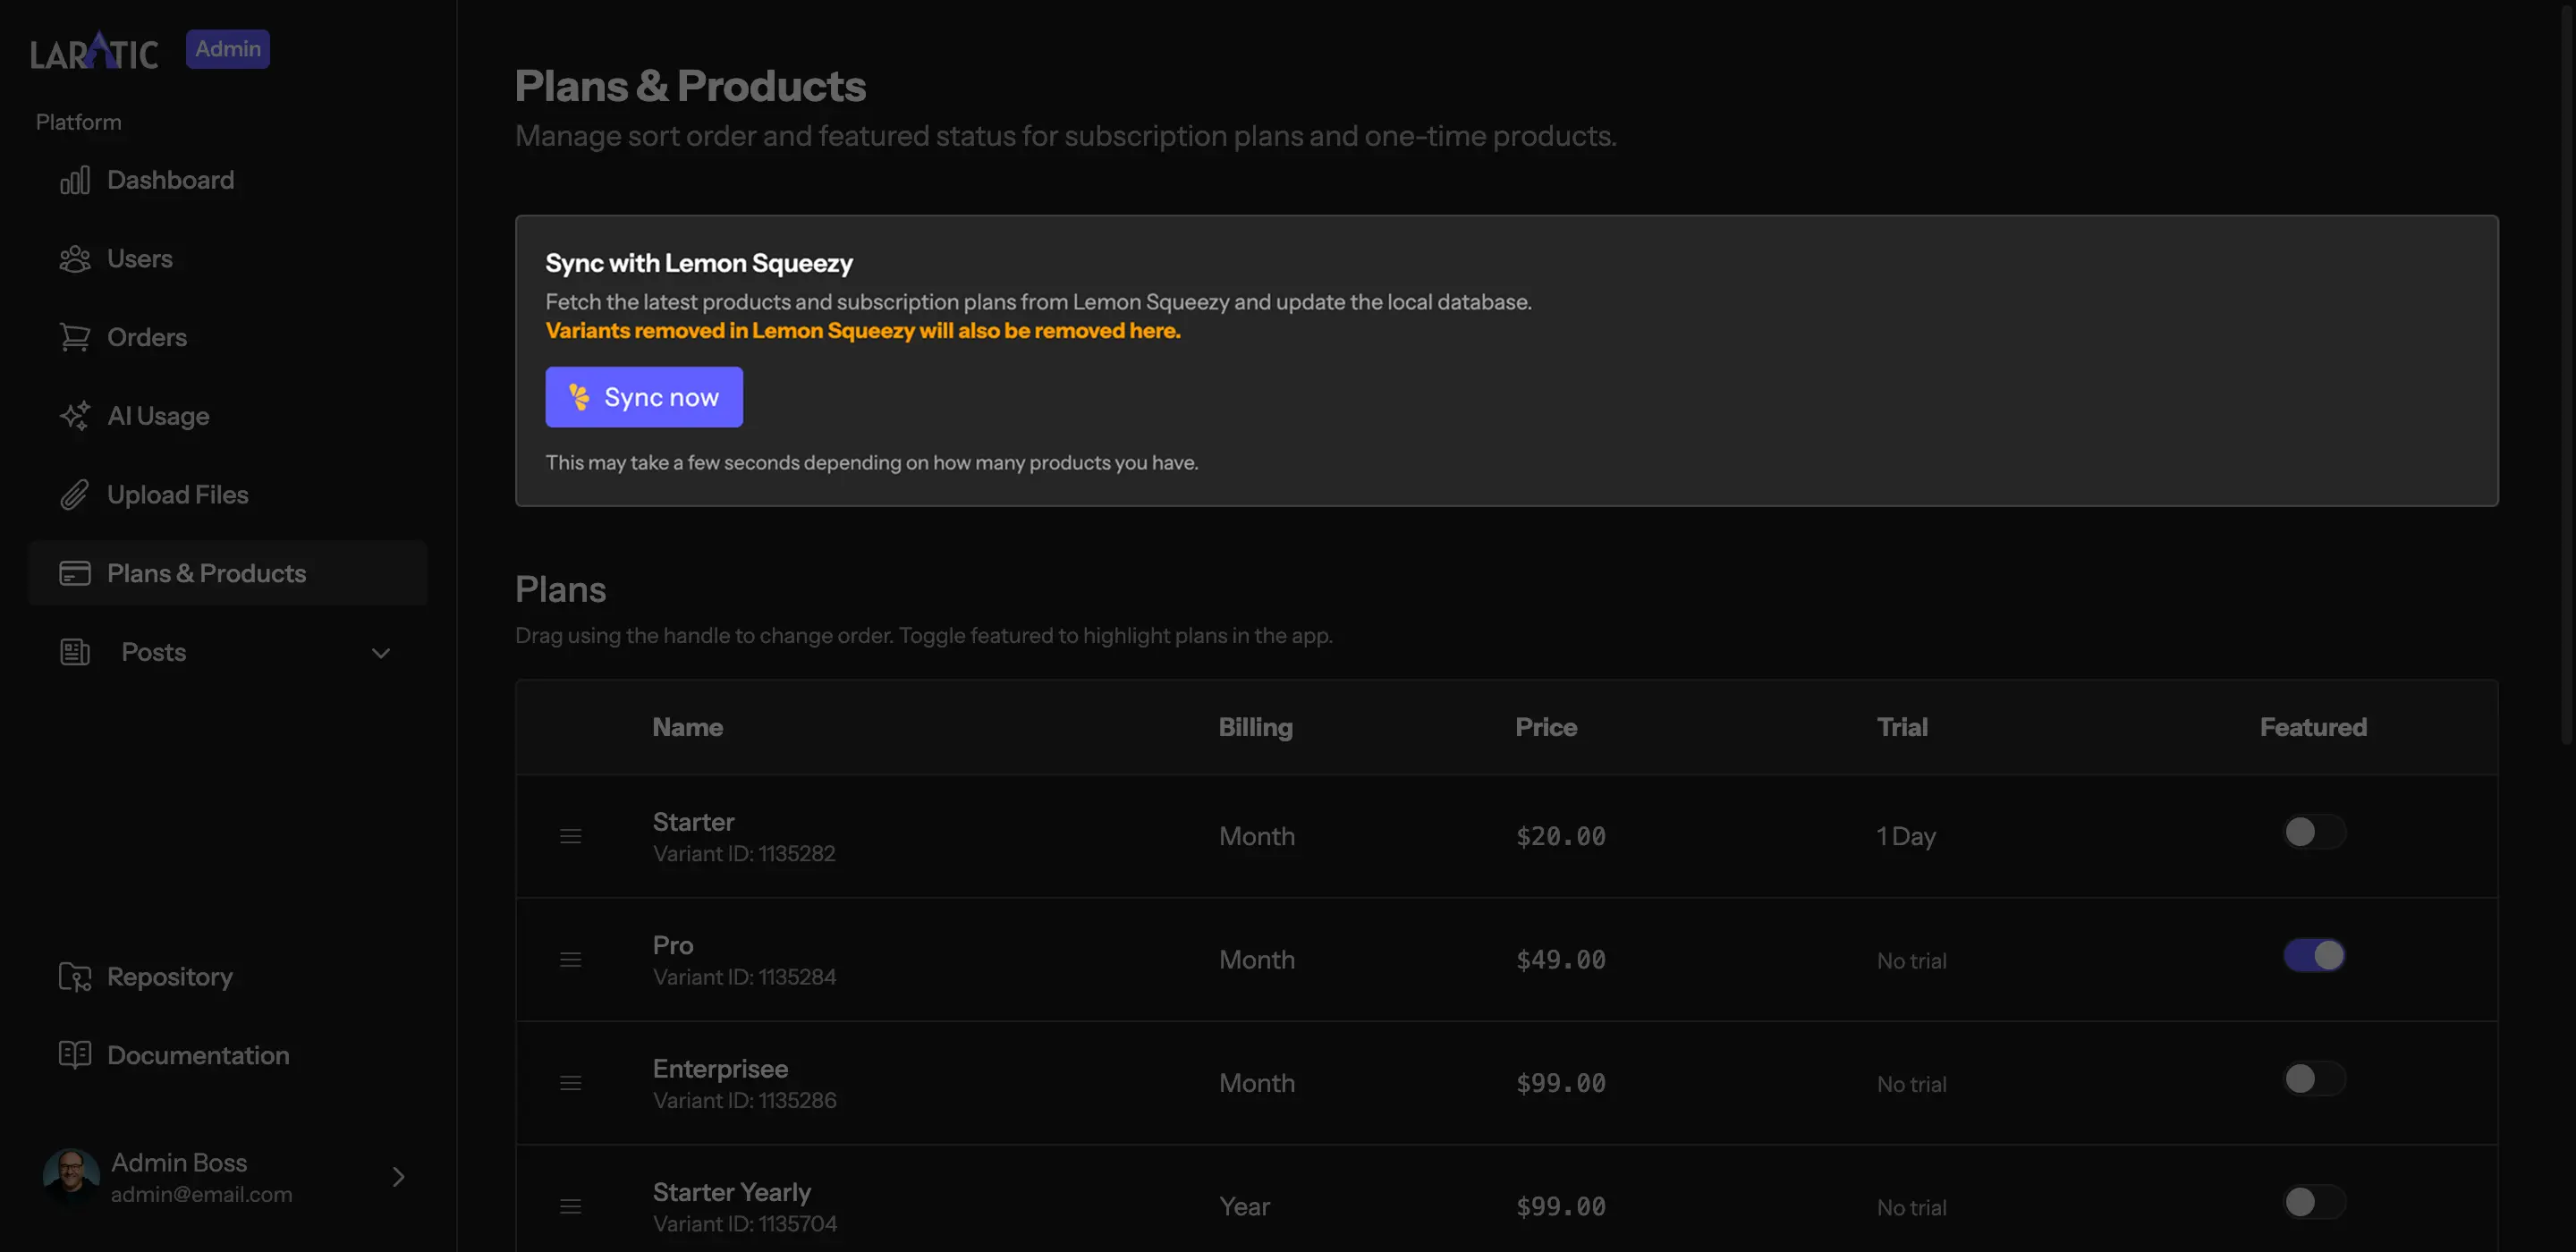The image size is (2576, 1252).
Task: Toggle Featured on the Enterprisee plan
Action: [2313, 1079]
